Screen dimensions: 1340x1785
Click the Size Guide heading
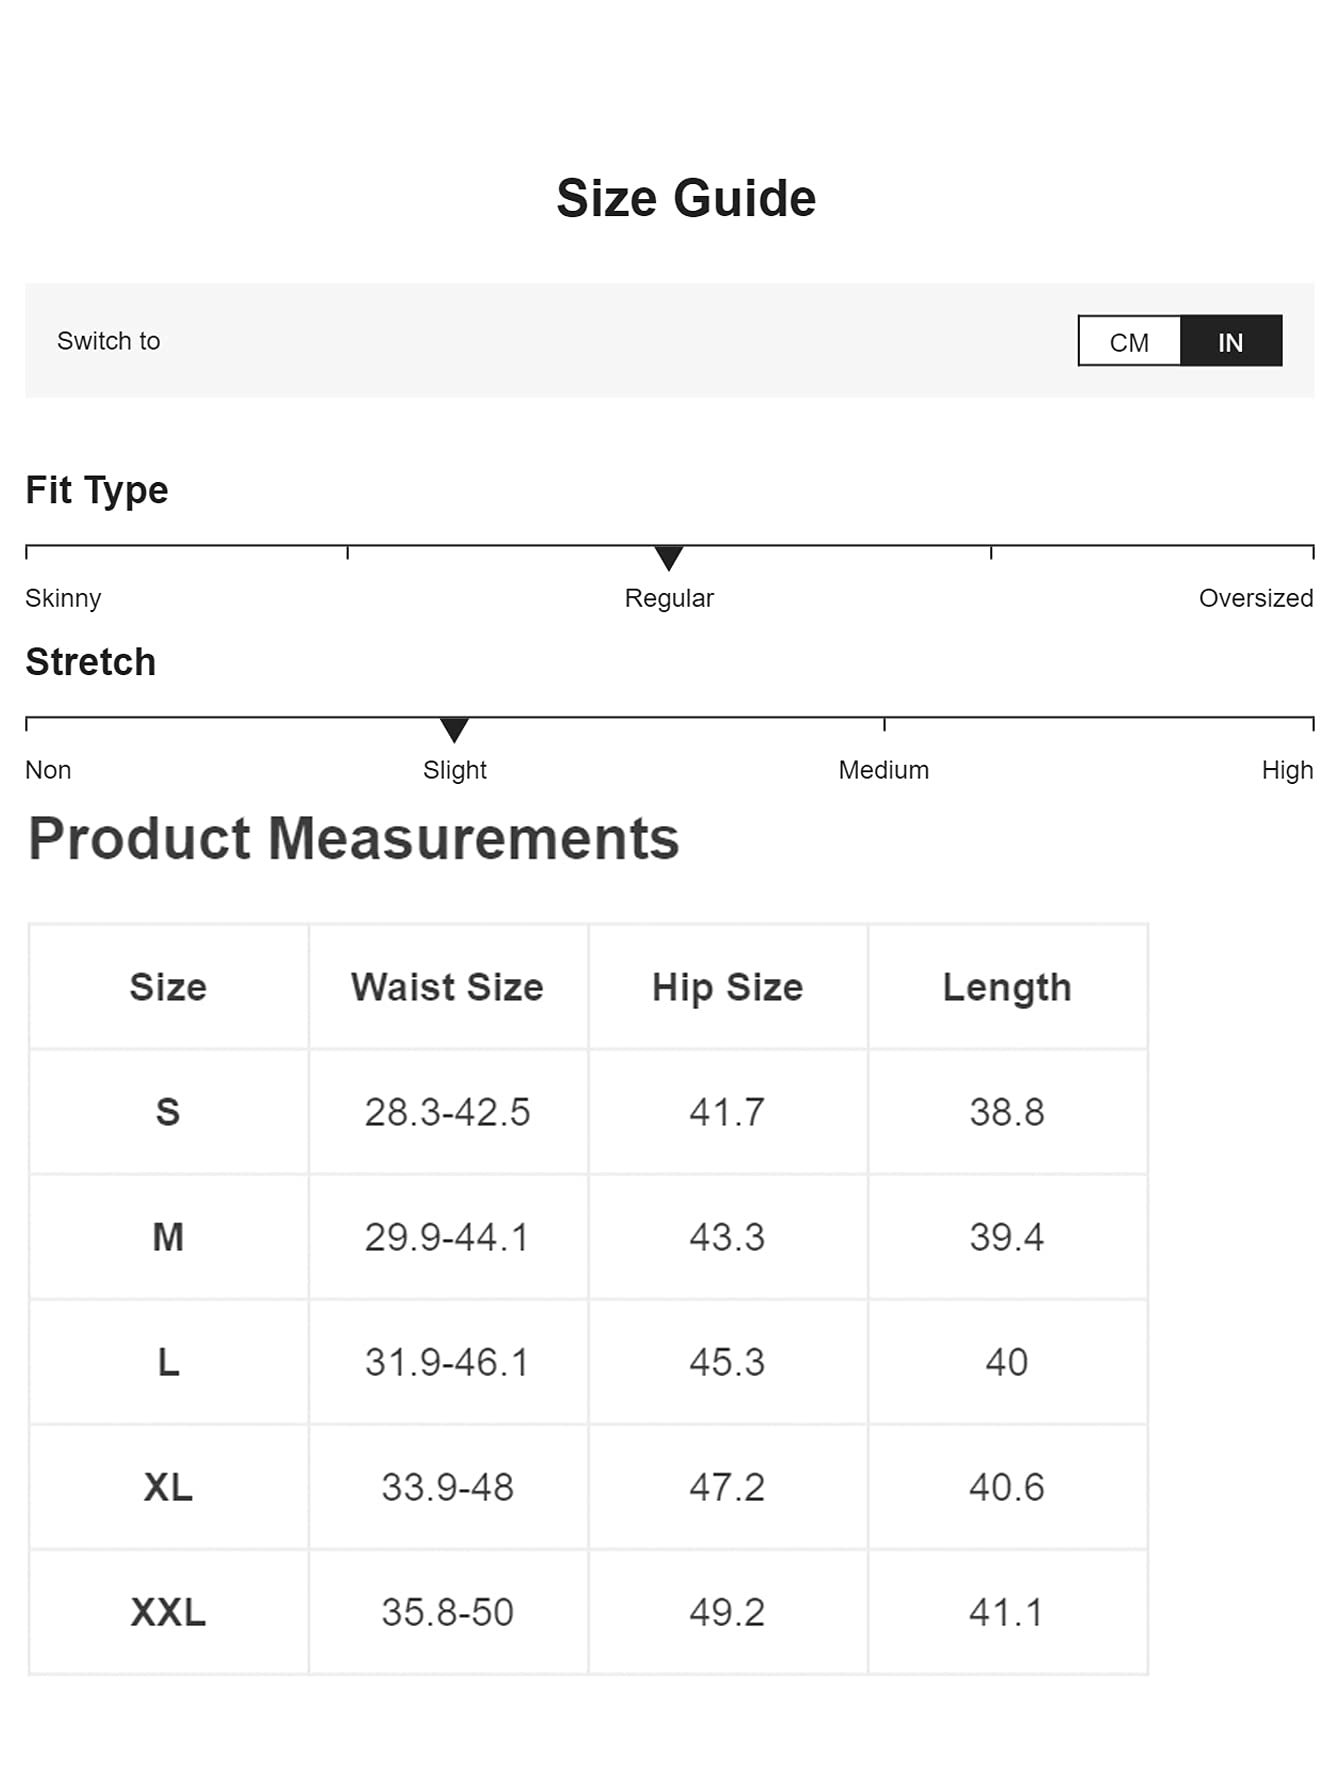tap(686, 198)
